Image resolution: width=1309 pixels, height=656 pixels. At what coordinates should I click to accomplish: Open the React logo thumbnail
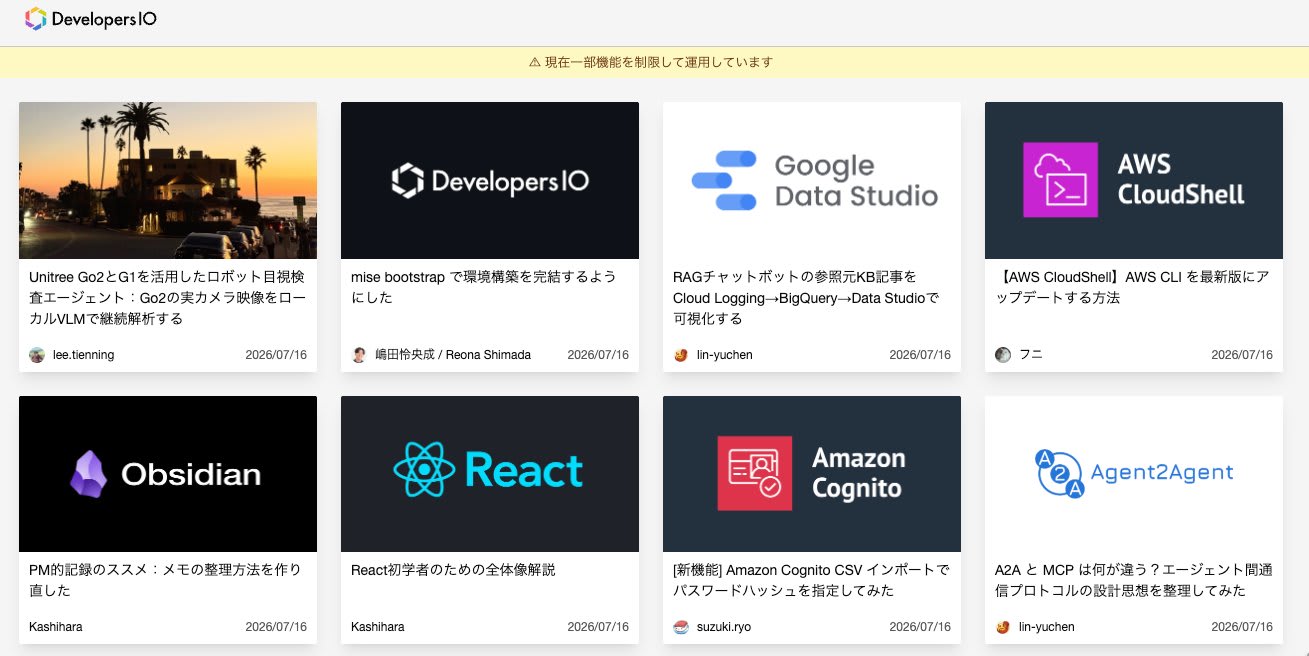coord(490,474)
